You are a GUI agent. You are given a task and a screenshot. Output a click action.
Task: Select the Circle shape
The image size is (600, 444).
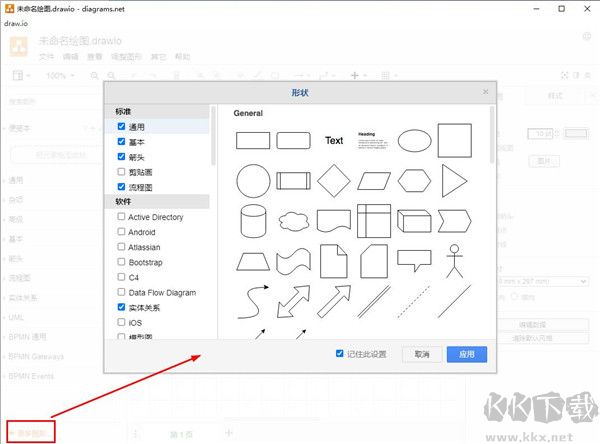click(x=253, y=181)
